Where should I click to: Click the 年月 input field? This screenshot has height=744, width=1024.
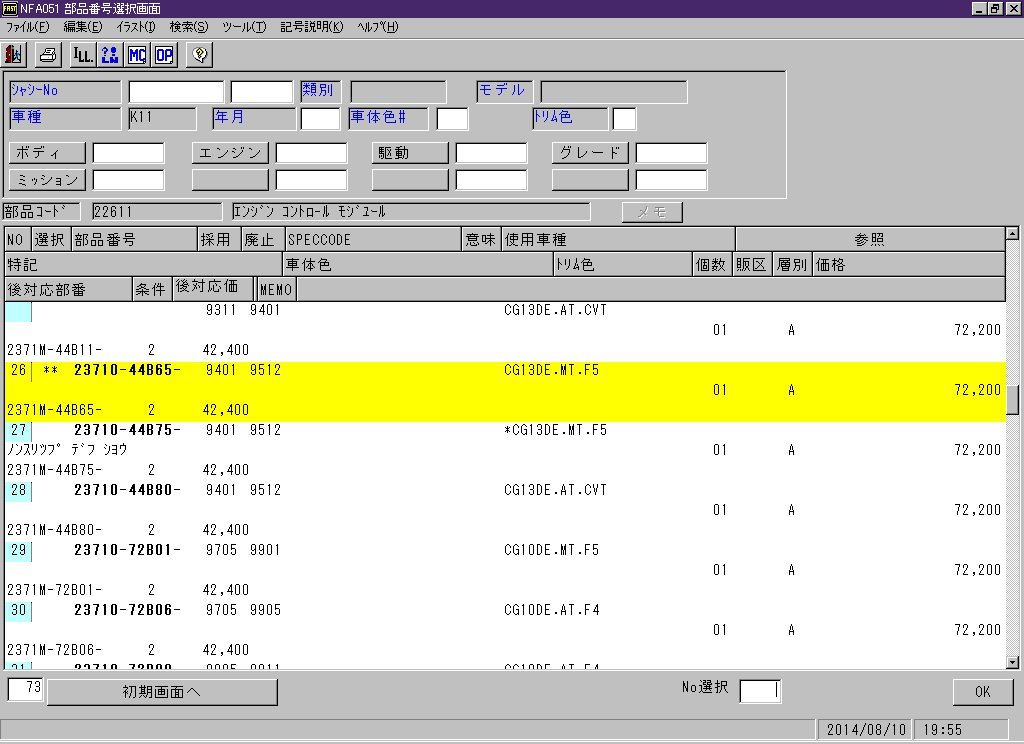(320, 119)
